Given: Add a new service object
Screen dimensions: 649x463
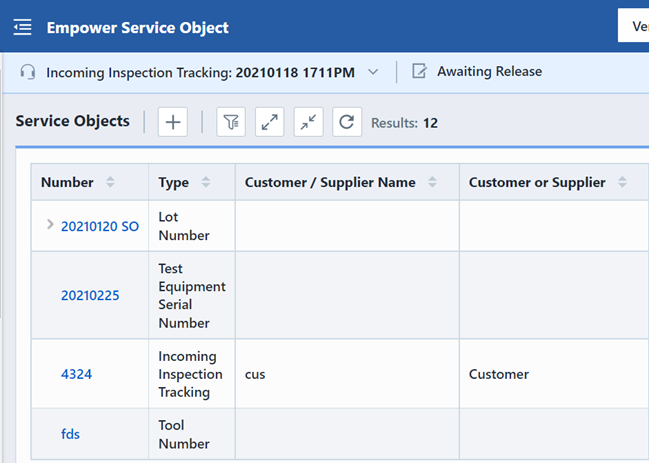Looking at the screenshot, I should tap(174, 122).
